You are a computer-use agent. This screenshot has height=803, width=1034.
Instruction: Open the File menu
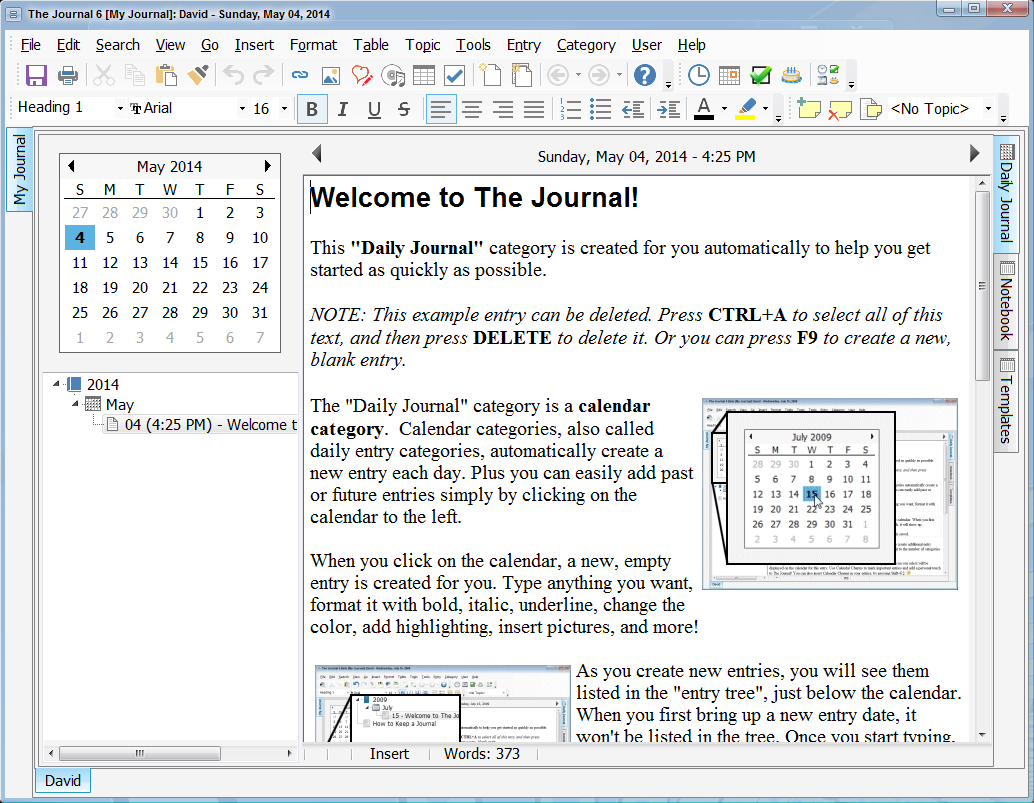(30, 45)
